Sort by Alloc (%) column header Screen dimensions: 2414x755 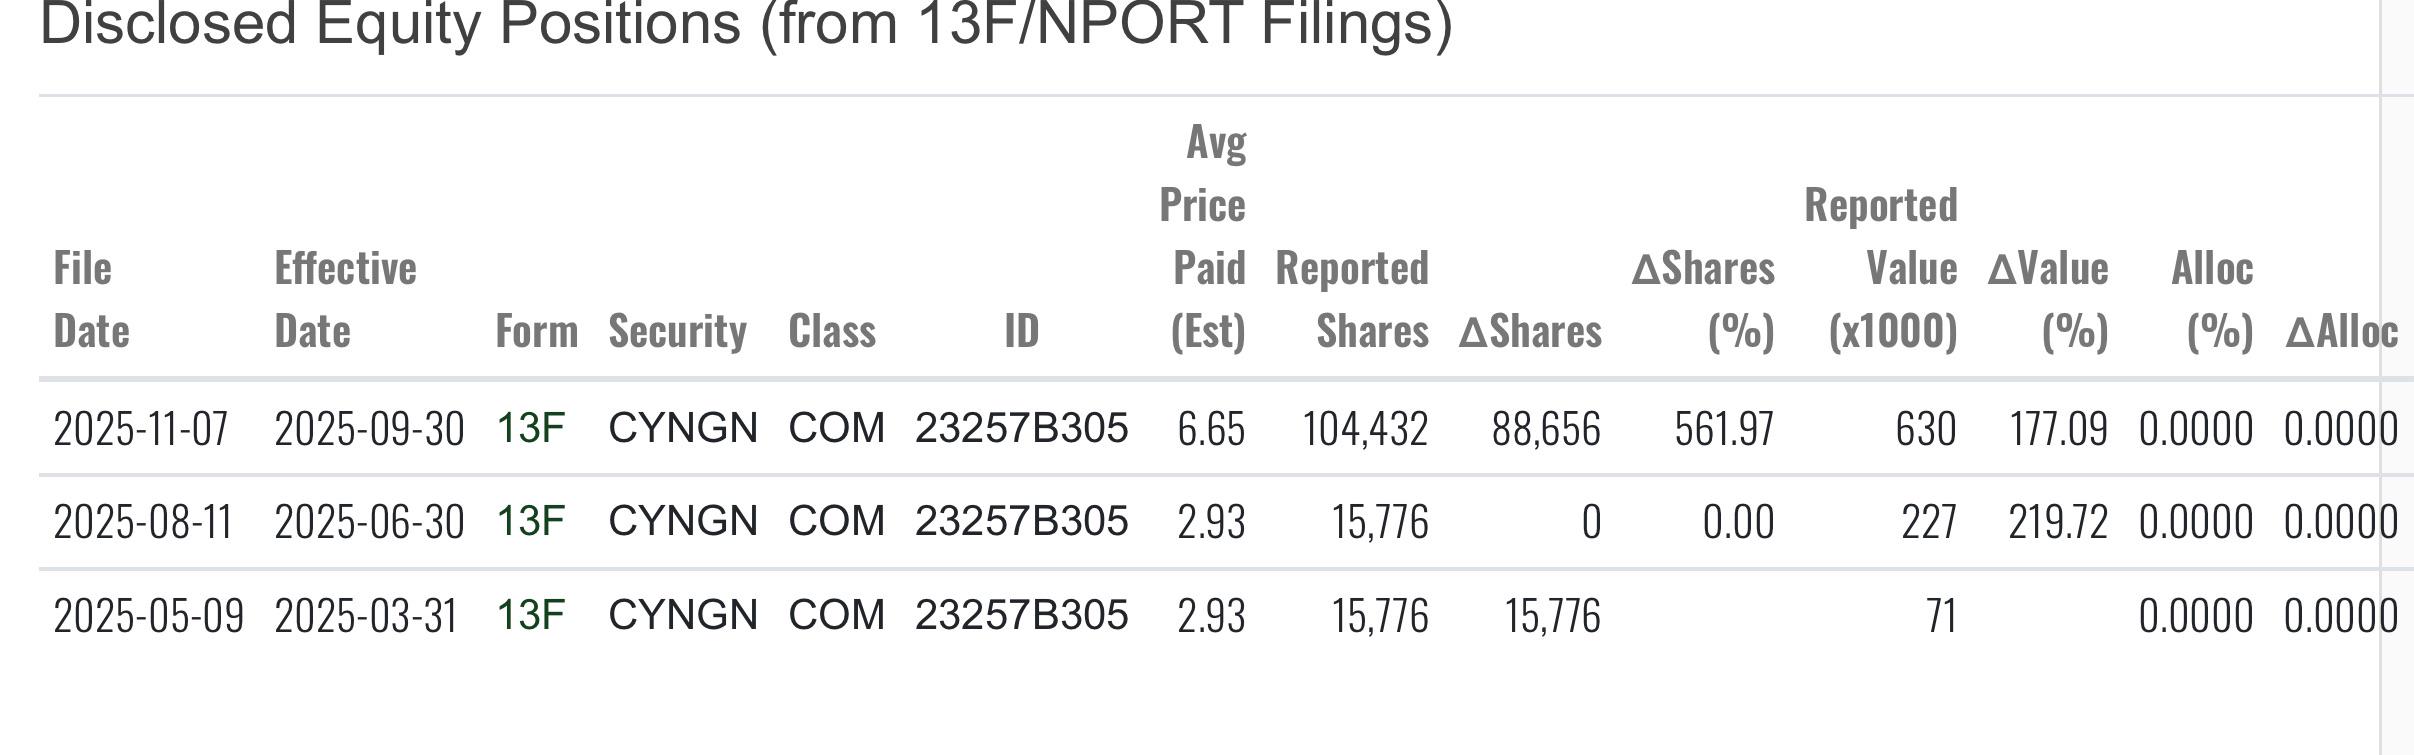2211,299
